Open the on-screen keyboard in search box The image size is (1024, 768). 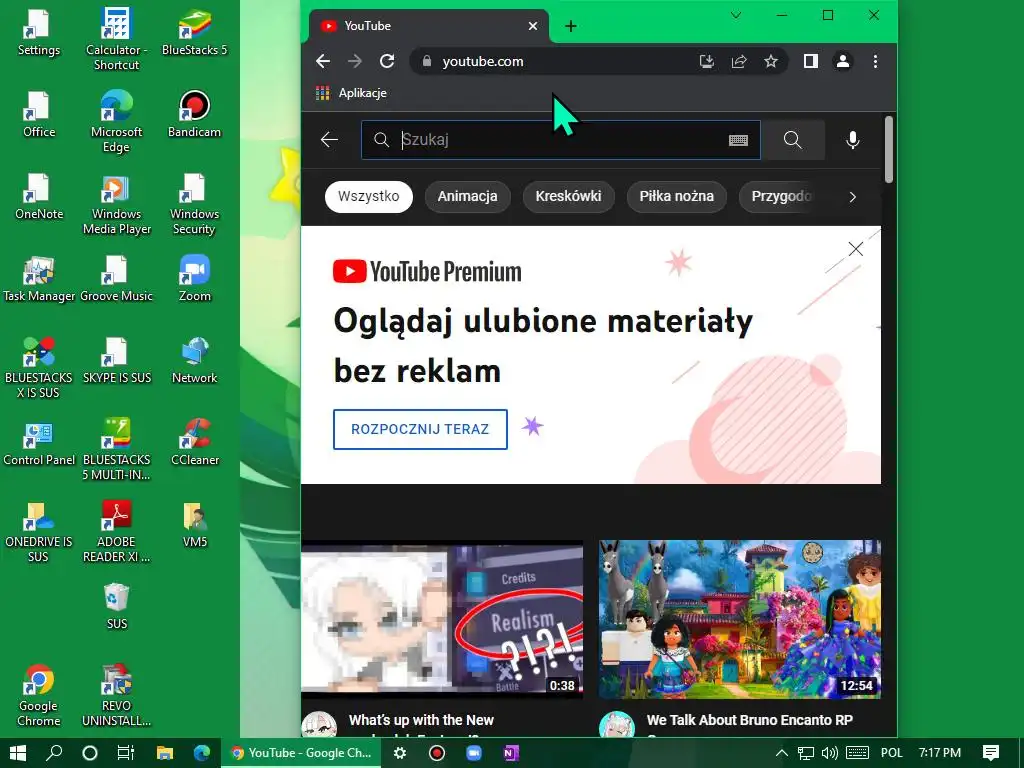[738, 140]
